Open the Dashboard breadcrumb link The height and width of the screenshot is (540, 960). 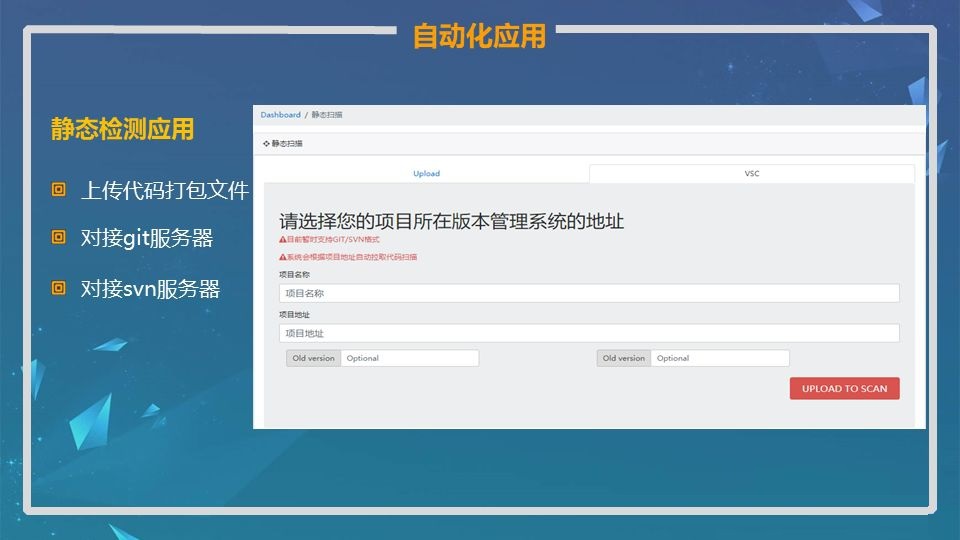pos(280,115)
